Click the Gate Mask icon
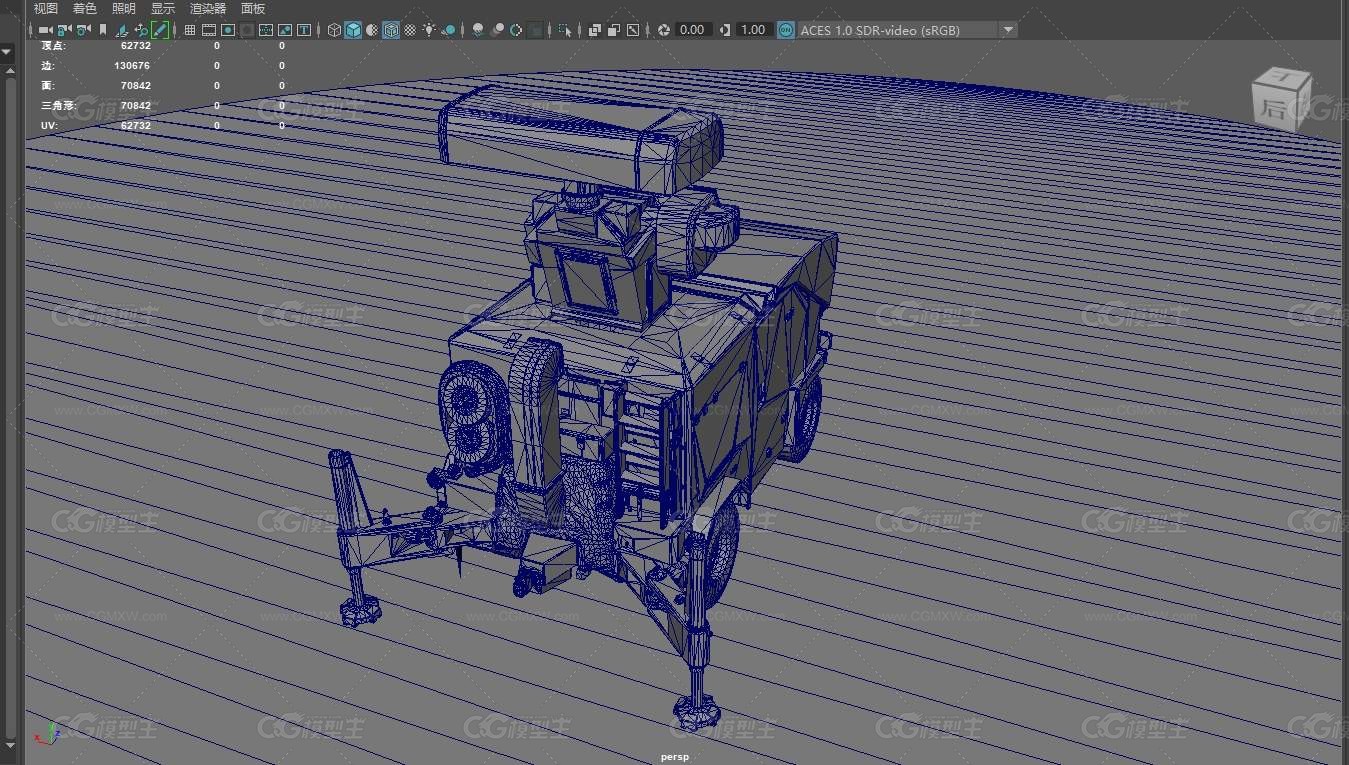Image resolution: width=1349 pixels, height=765 pixels. point(247,30)
